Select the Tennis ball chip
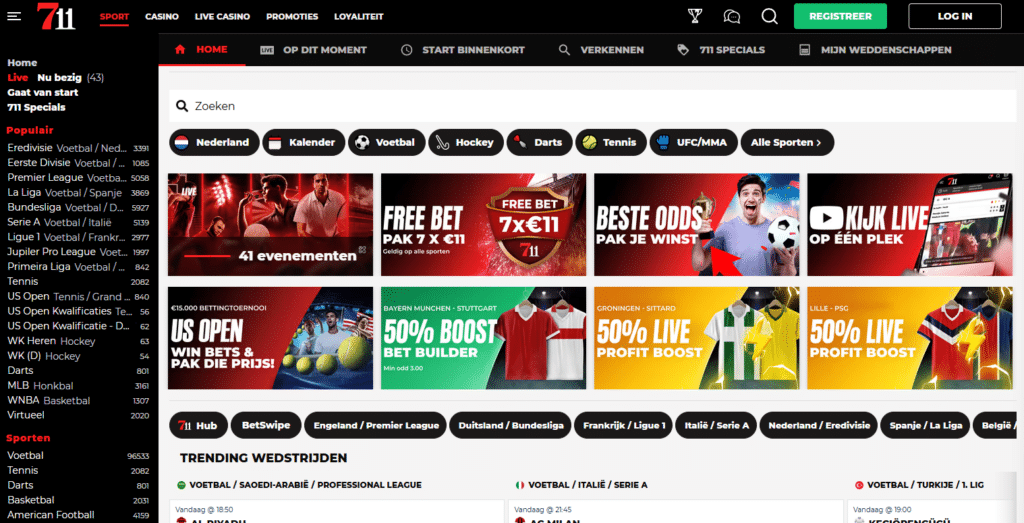1024x523 pixels. 611,142
